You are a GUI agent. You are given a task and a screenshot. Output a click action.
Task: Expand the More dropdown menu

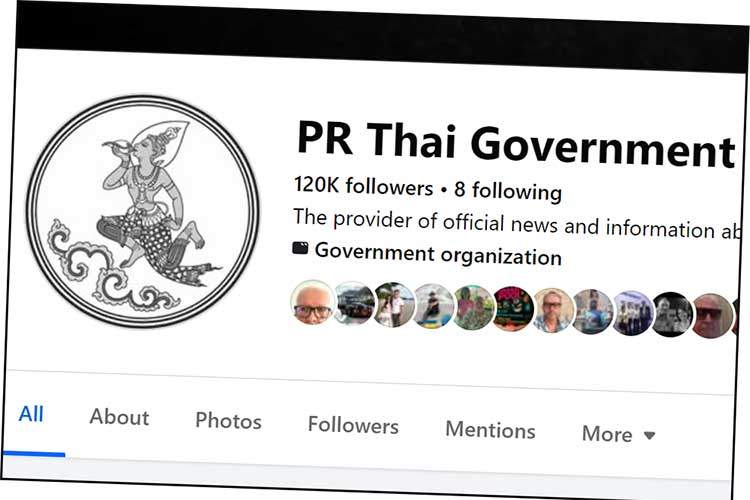tap(618, 434)
